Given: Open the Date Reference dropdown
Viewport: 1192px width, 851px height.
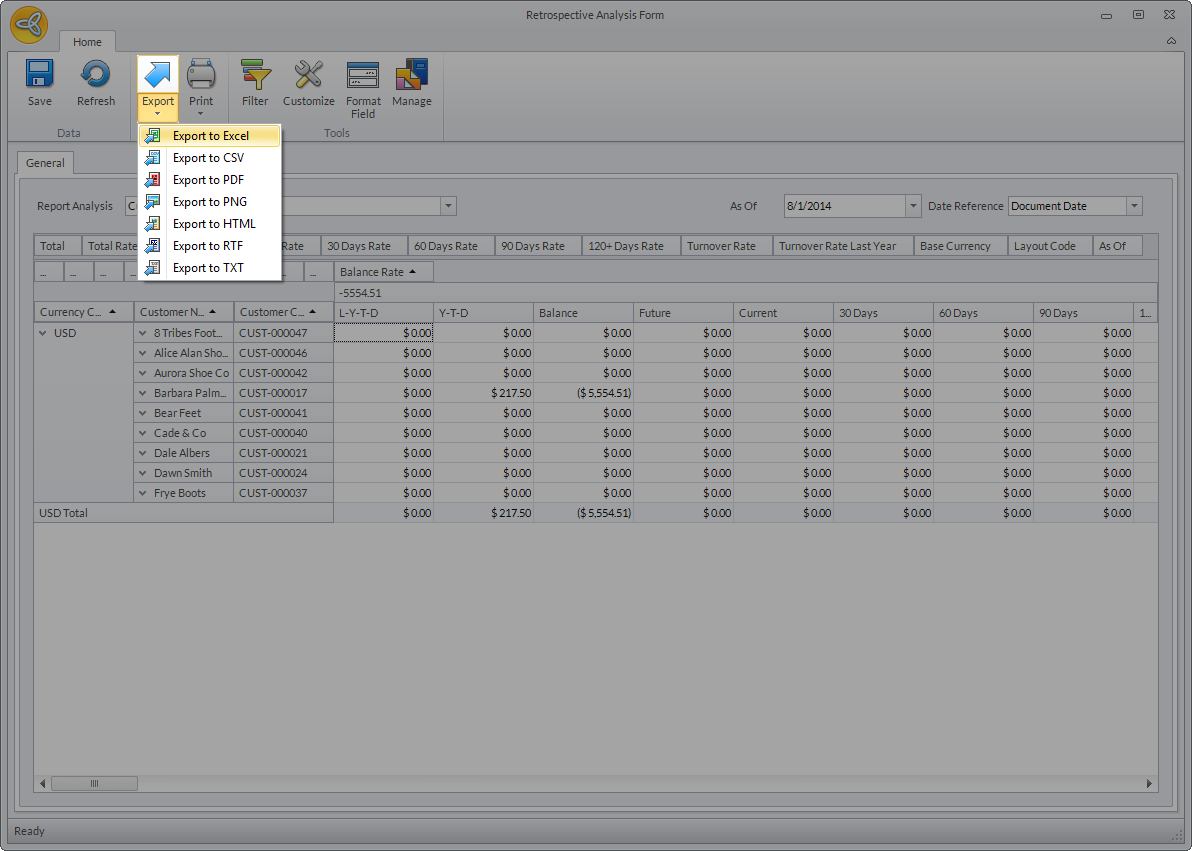Looking at the screenshot, I should coord(1134,206).
